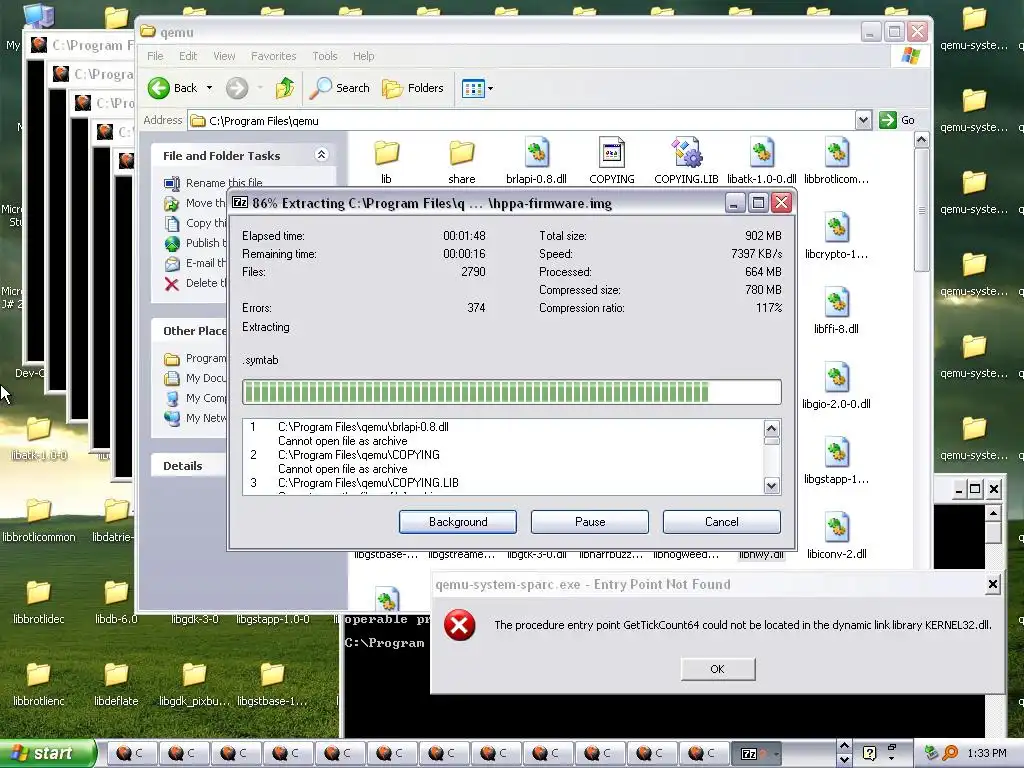
Task: Open the Edit menu
Action: [188, 56]
